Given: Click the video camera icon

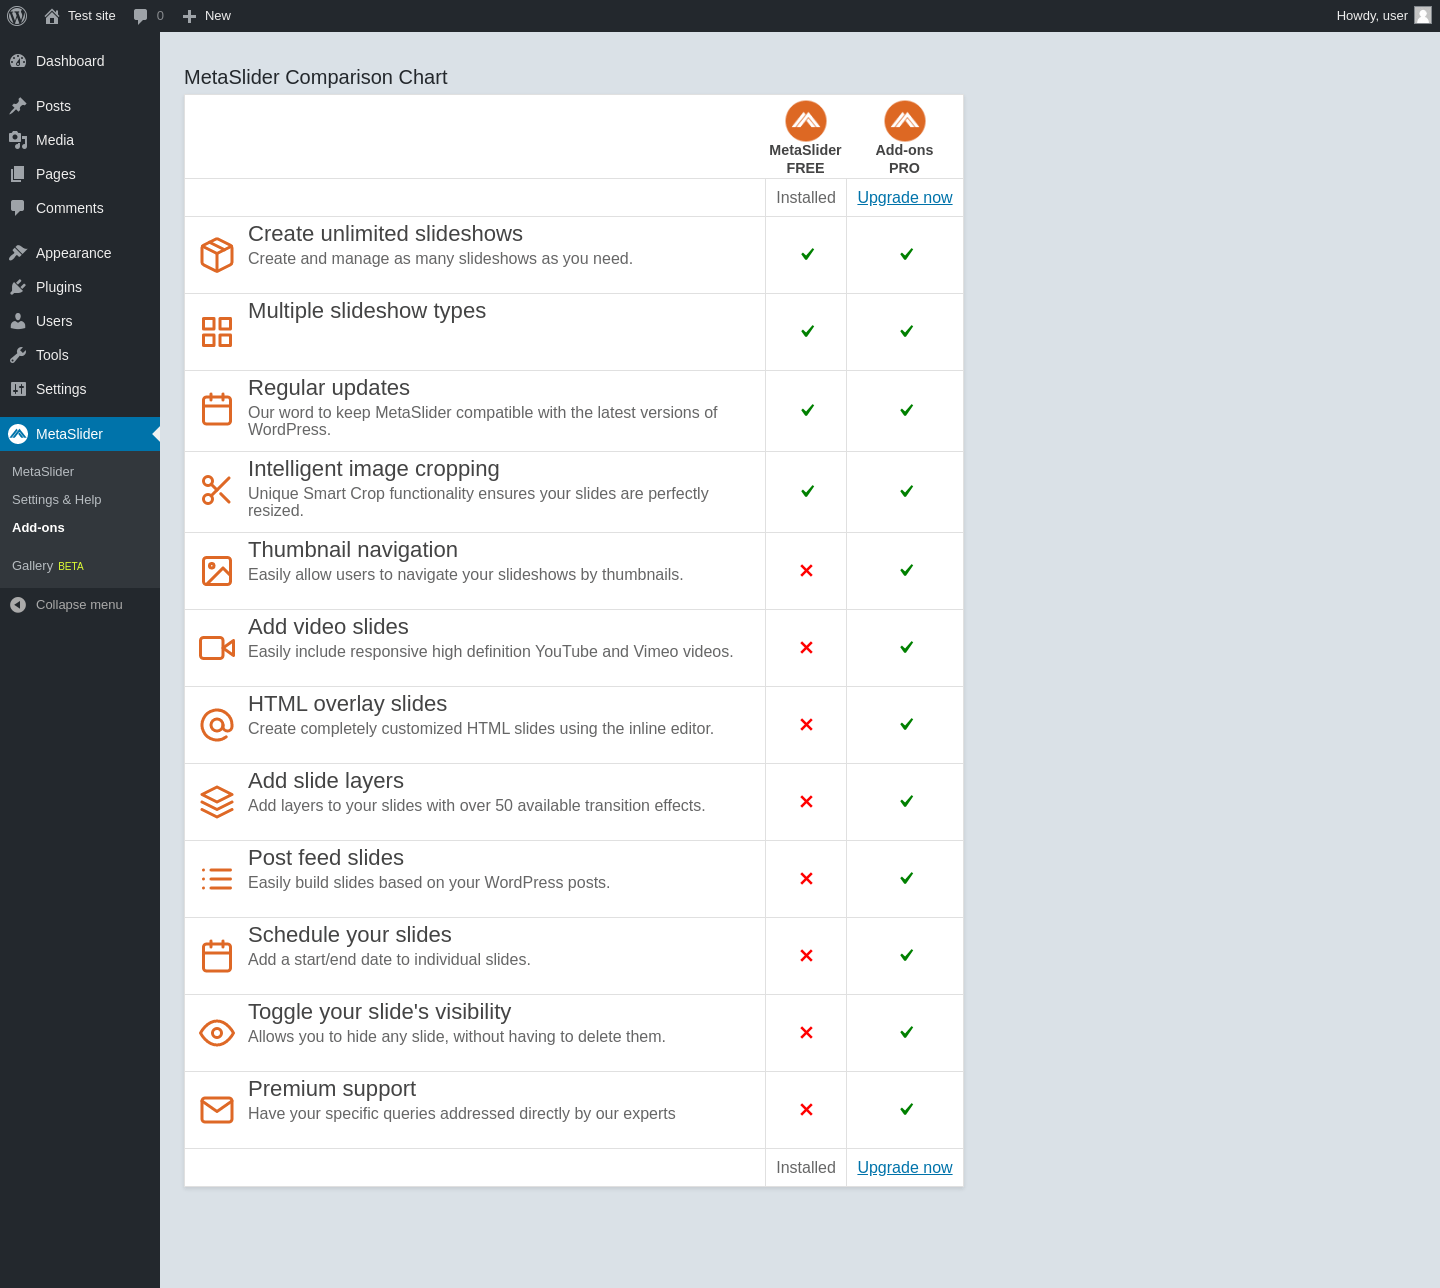Looking at the screenshot, I should [217, 648].
